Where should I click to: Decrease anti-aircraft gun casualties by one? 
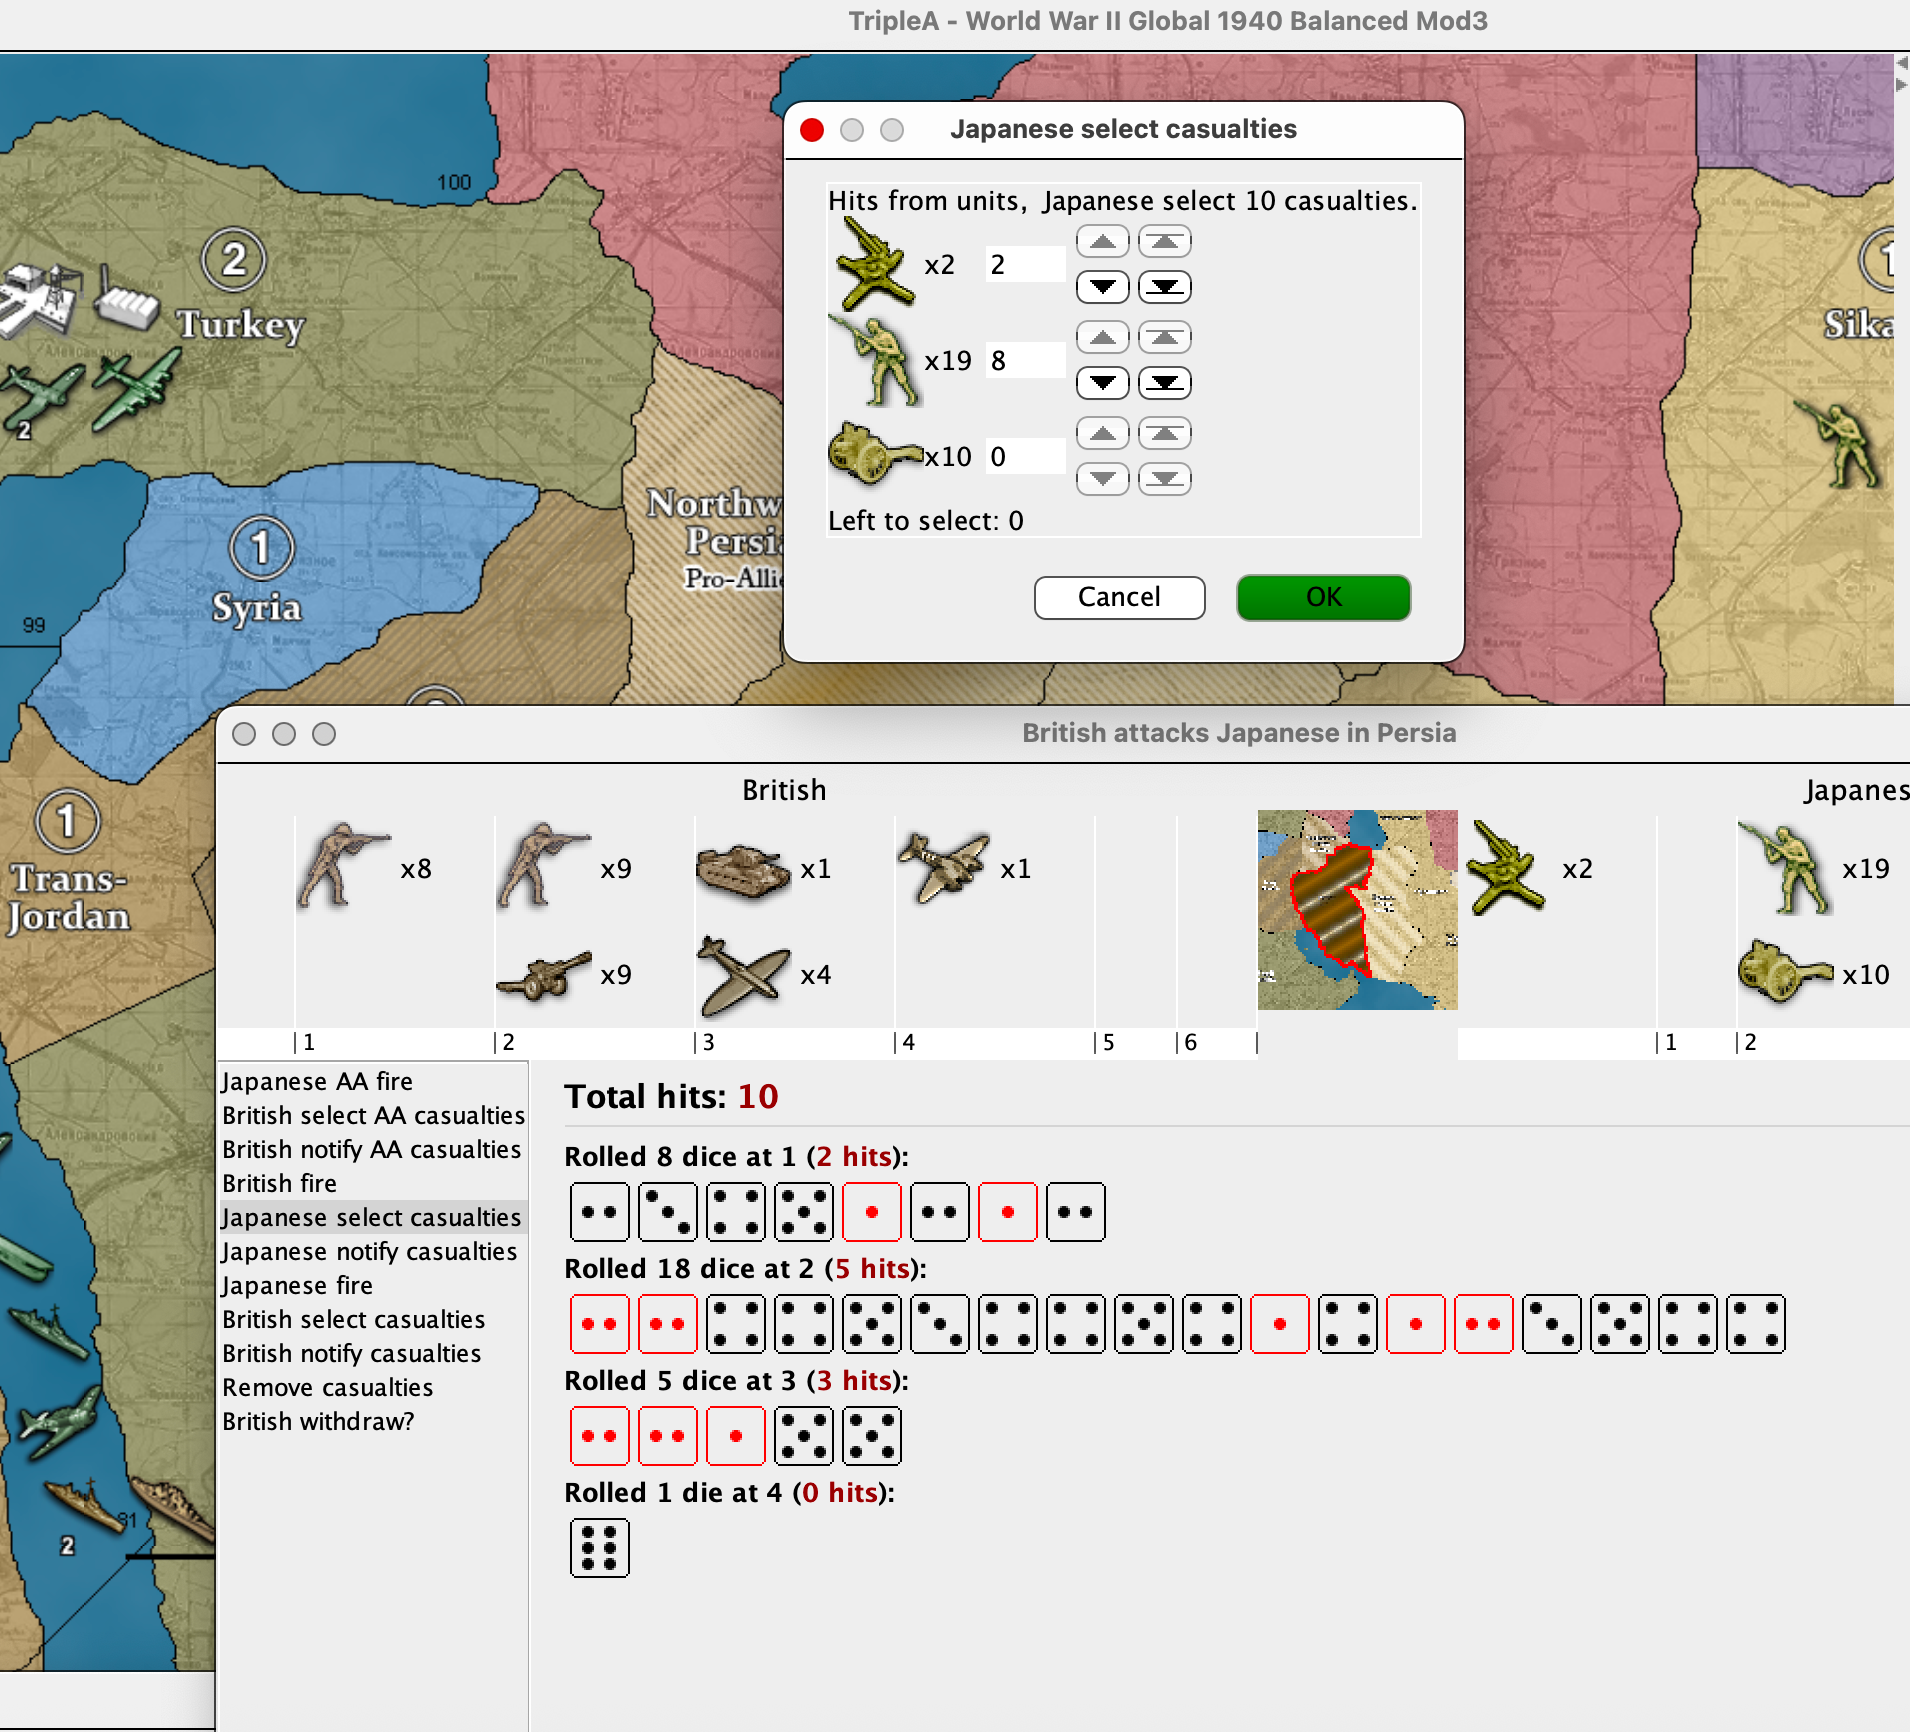coord(1103,287)
